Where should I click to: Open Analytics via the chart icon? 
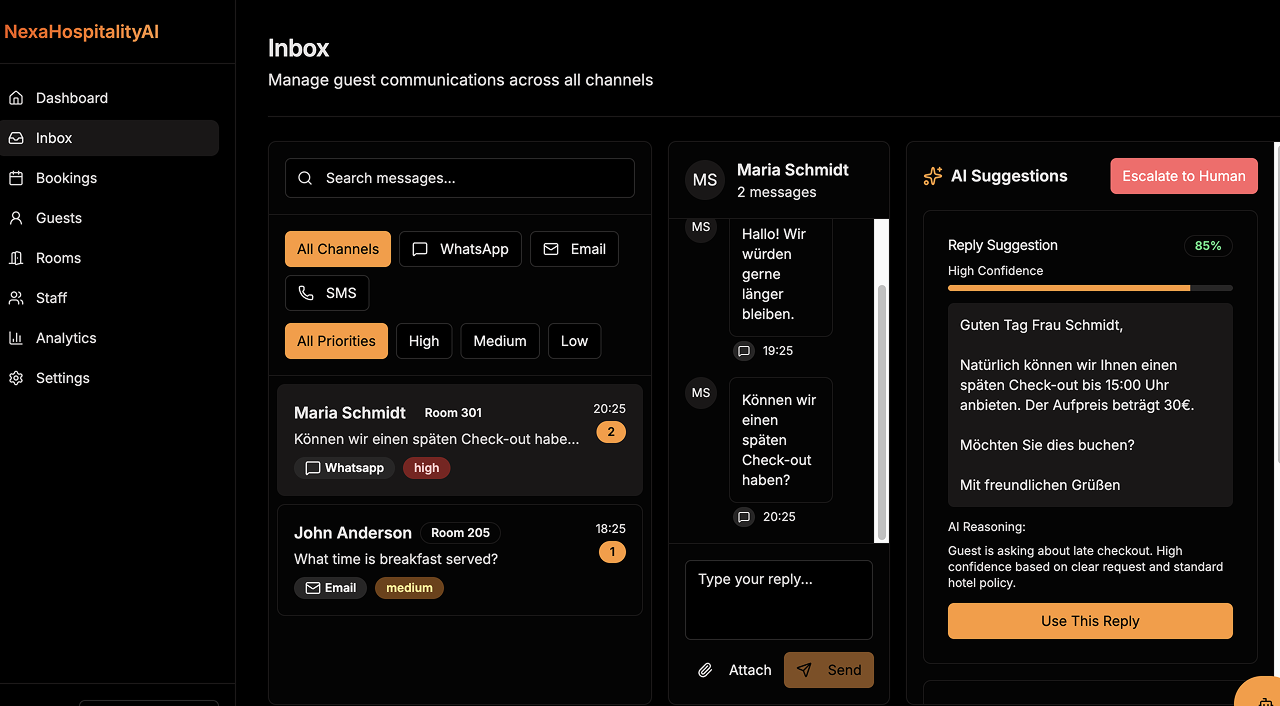(x=15, y=337)
